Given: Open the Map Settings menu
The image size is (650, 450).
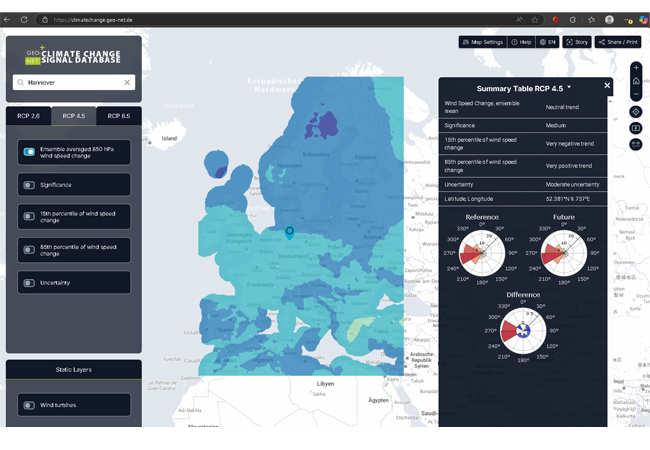Looking at the screenshot, I should click(x=482, y=42).
